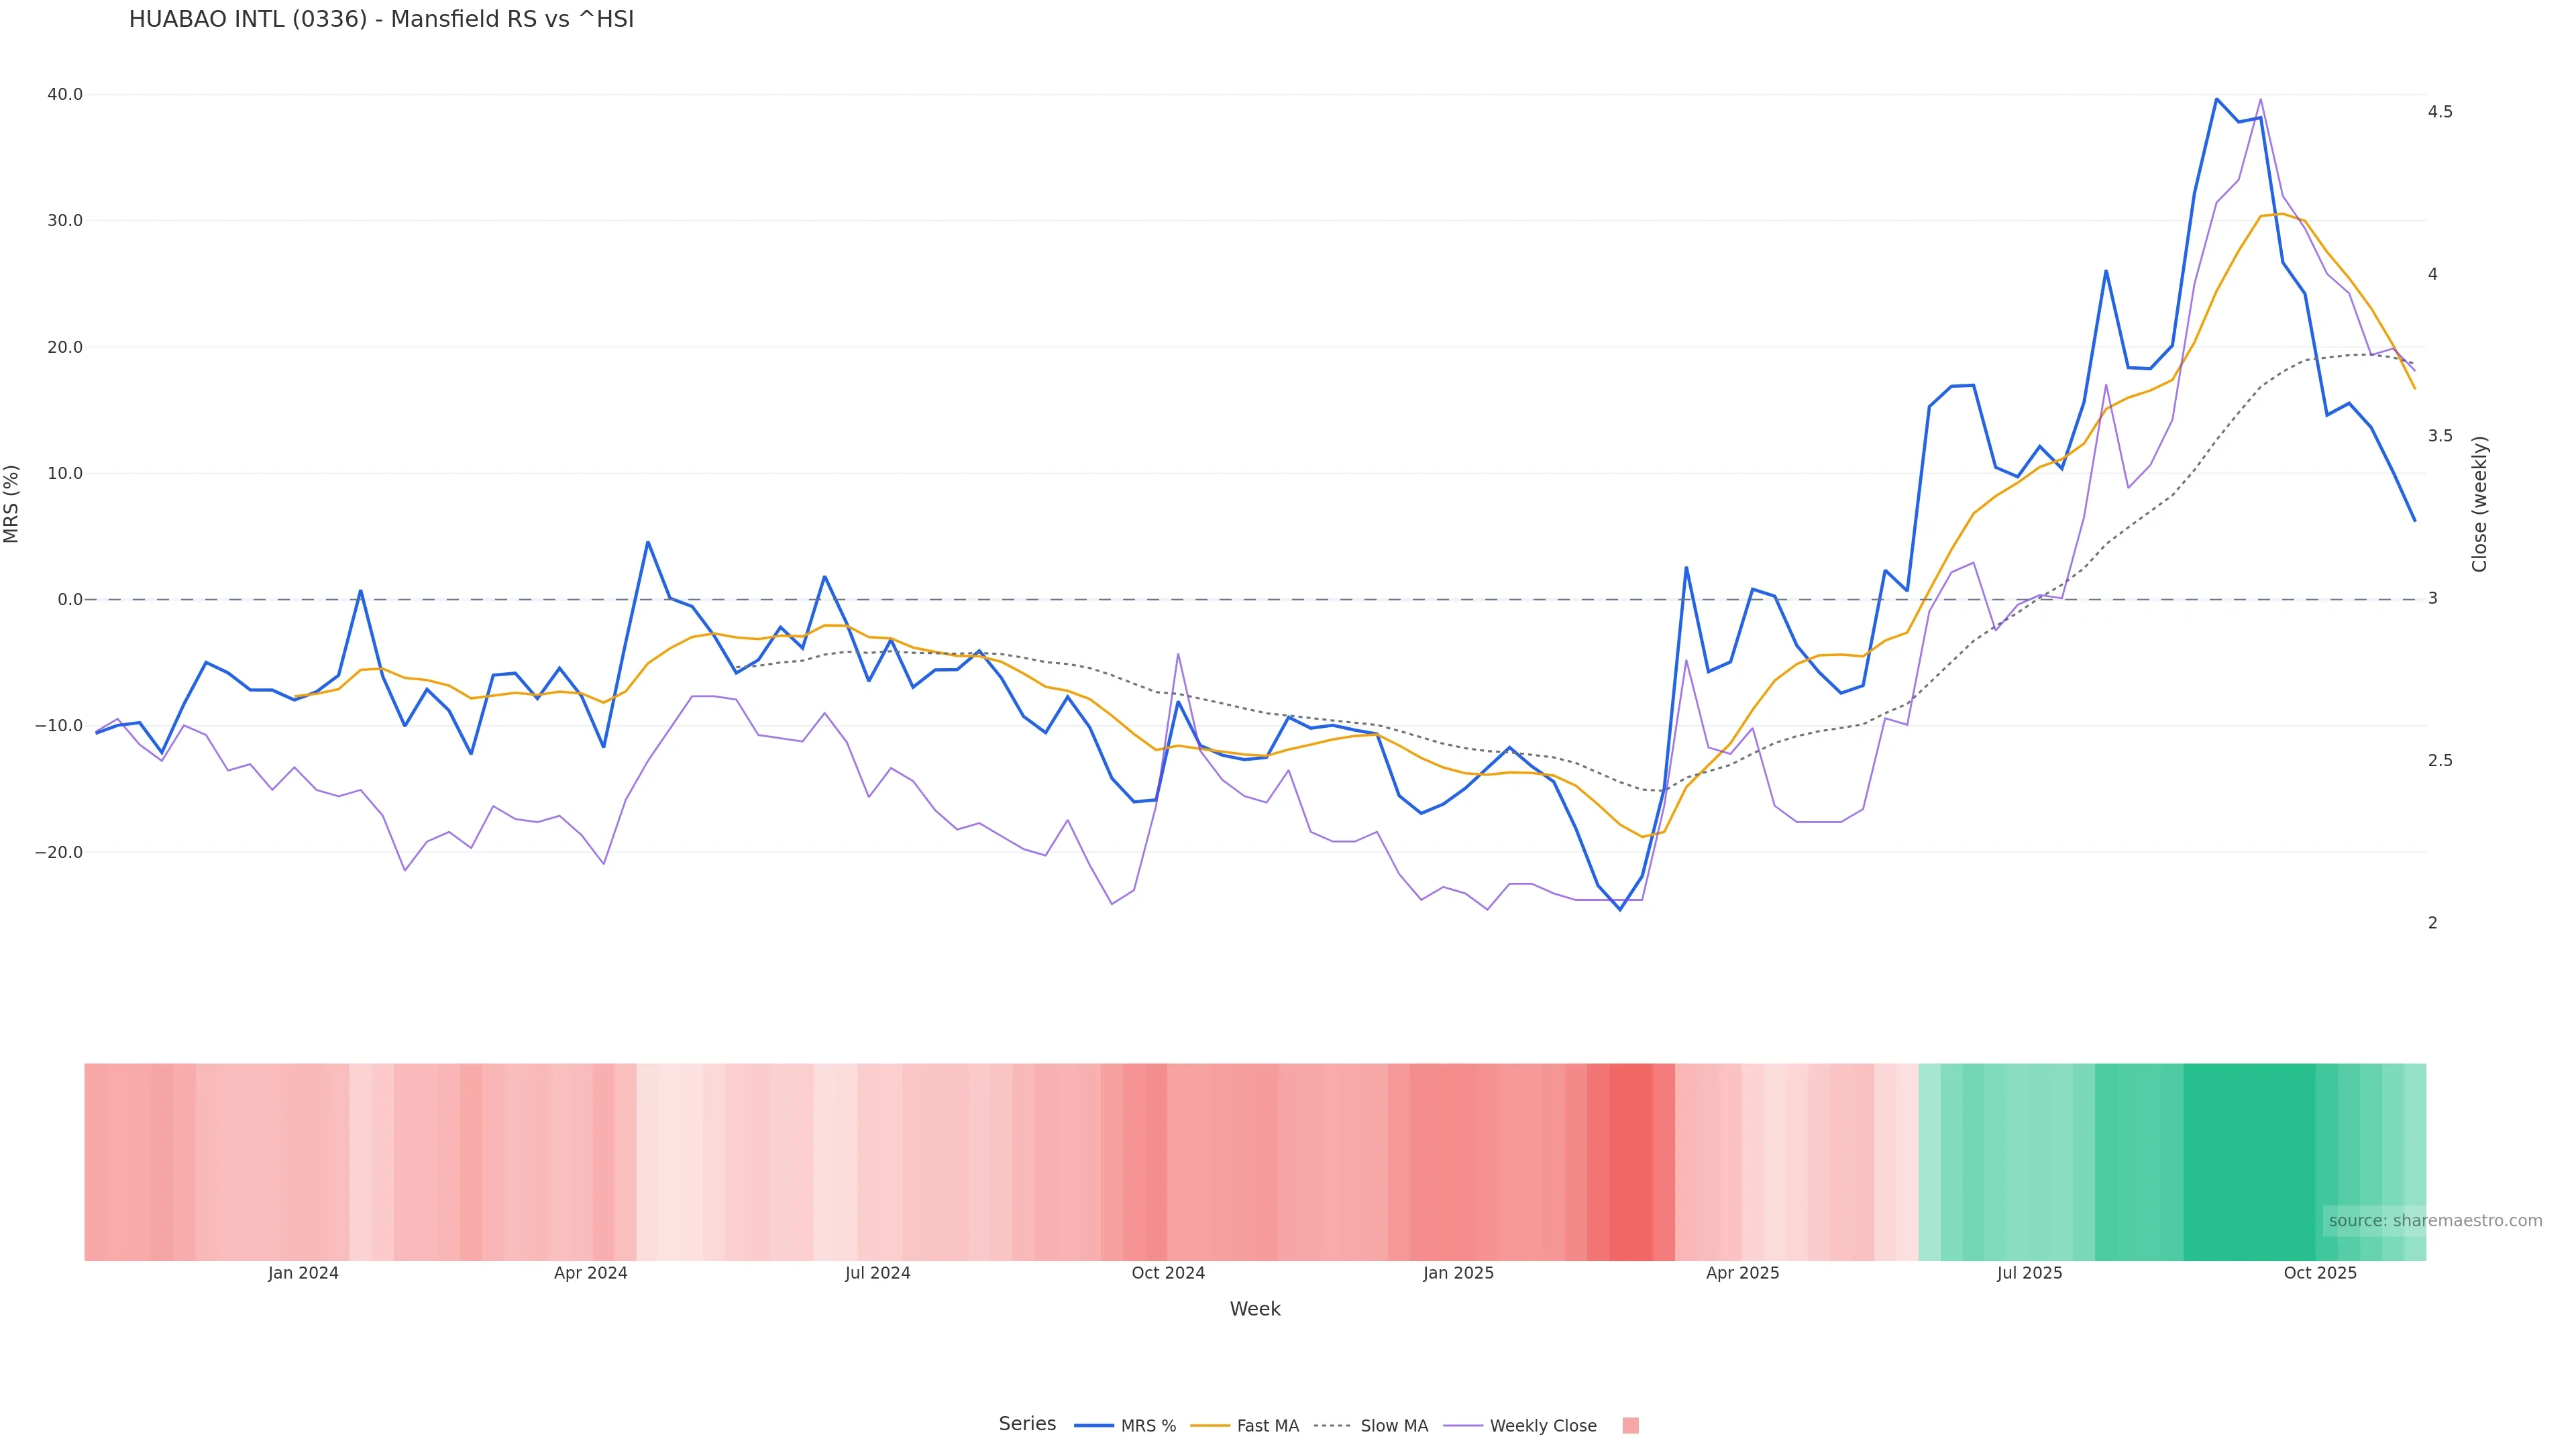Click the pink legend color swatch
Screen dimensions: 2576x1449
[1630, 1426]
